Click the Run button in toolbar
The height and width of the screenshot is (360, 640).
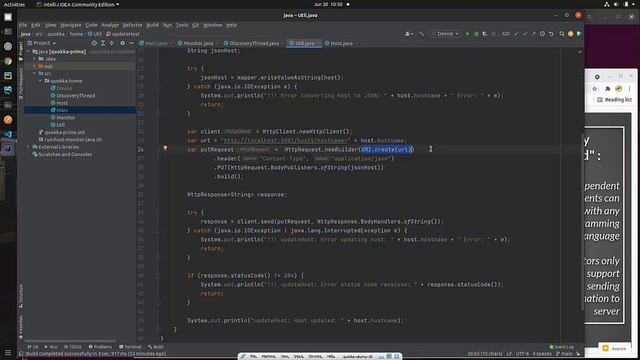tap(467, 34)
